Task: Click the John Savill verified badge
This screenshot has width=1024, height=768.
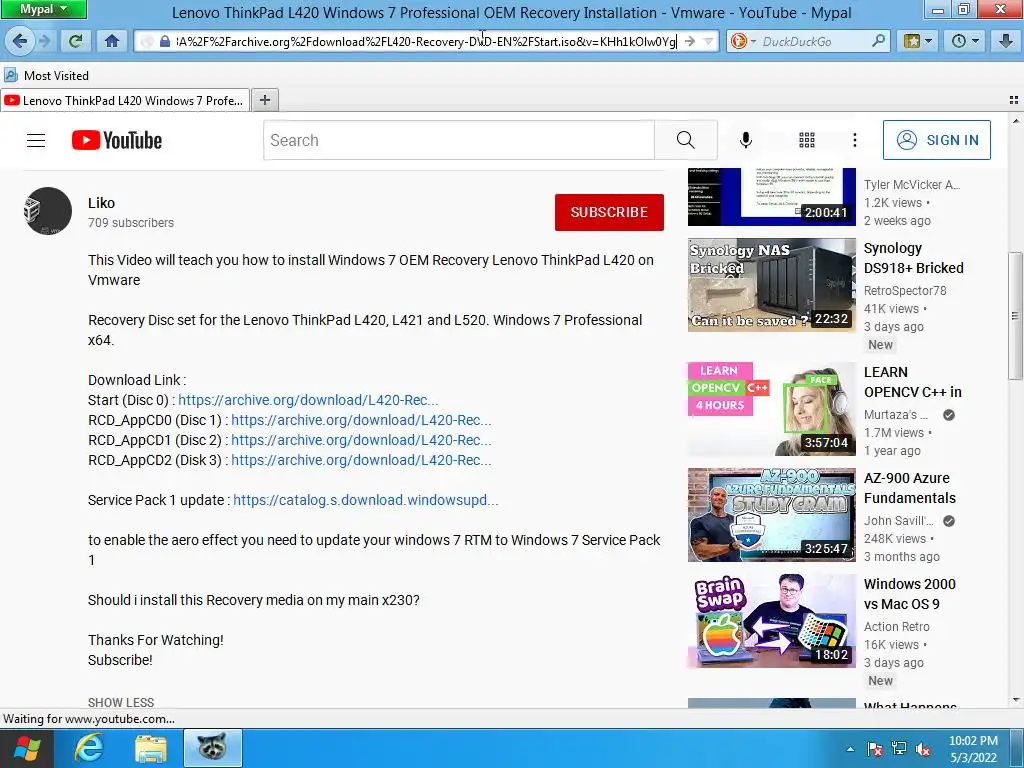Action: pos(949,520)
